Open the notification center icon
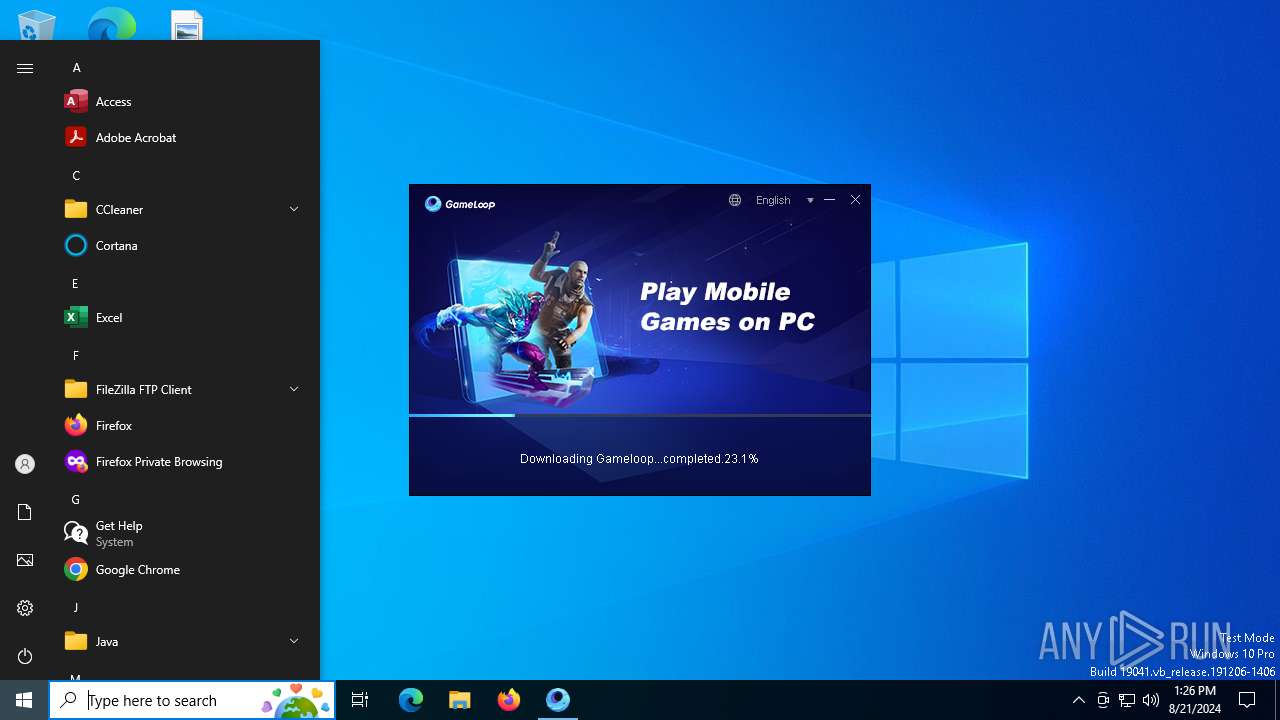1280x720 pixels. tap(1247, 700)
